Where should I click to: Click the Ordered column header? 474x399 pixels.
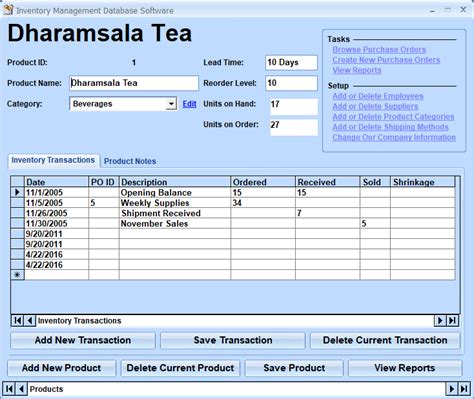coord(263,182)
